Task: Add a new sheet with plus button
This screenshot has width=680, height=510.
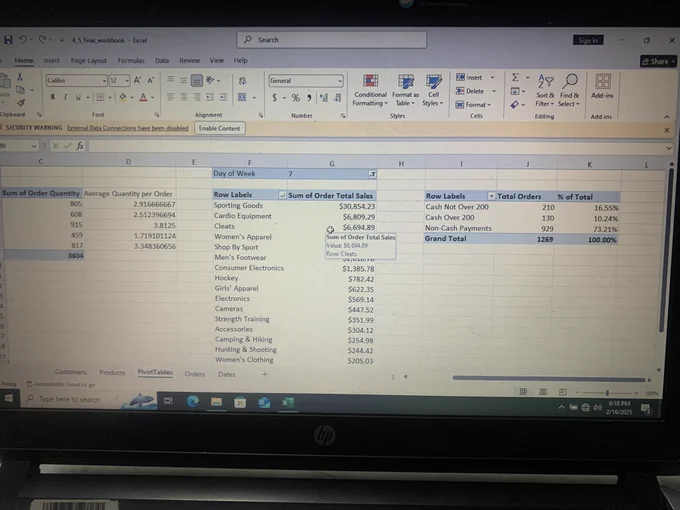Action: pyautogui.click(x=265, y=374)
